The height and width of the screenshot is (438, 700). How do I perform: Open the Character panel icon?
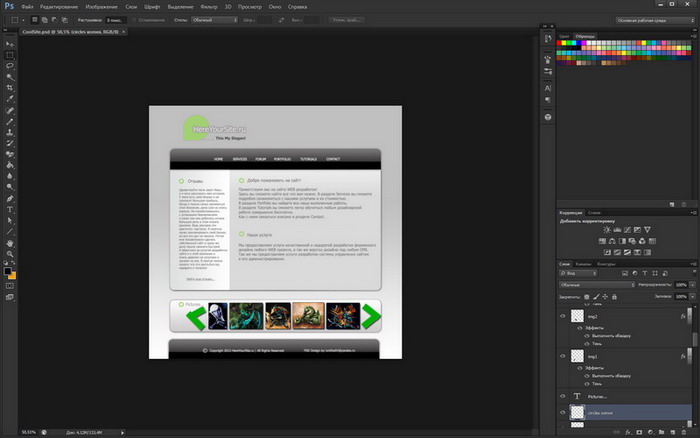(547, 86)
